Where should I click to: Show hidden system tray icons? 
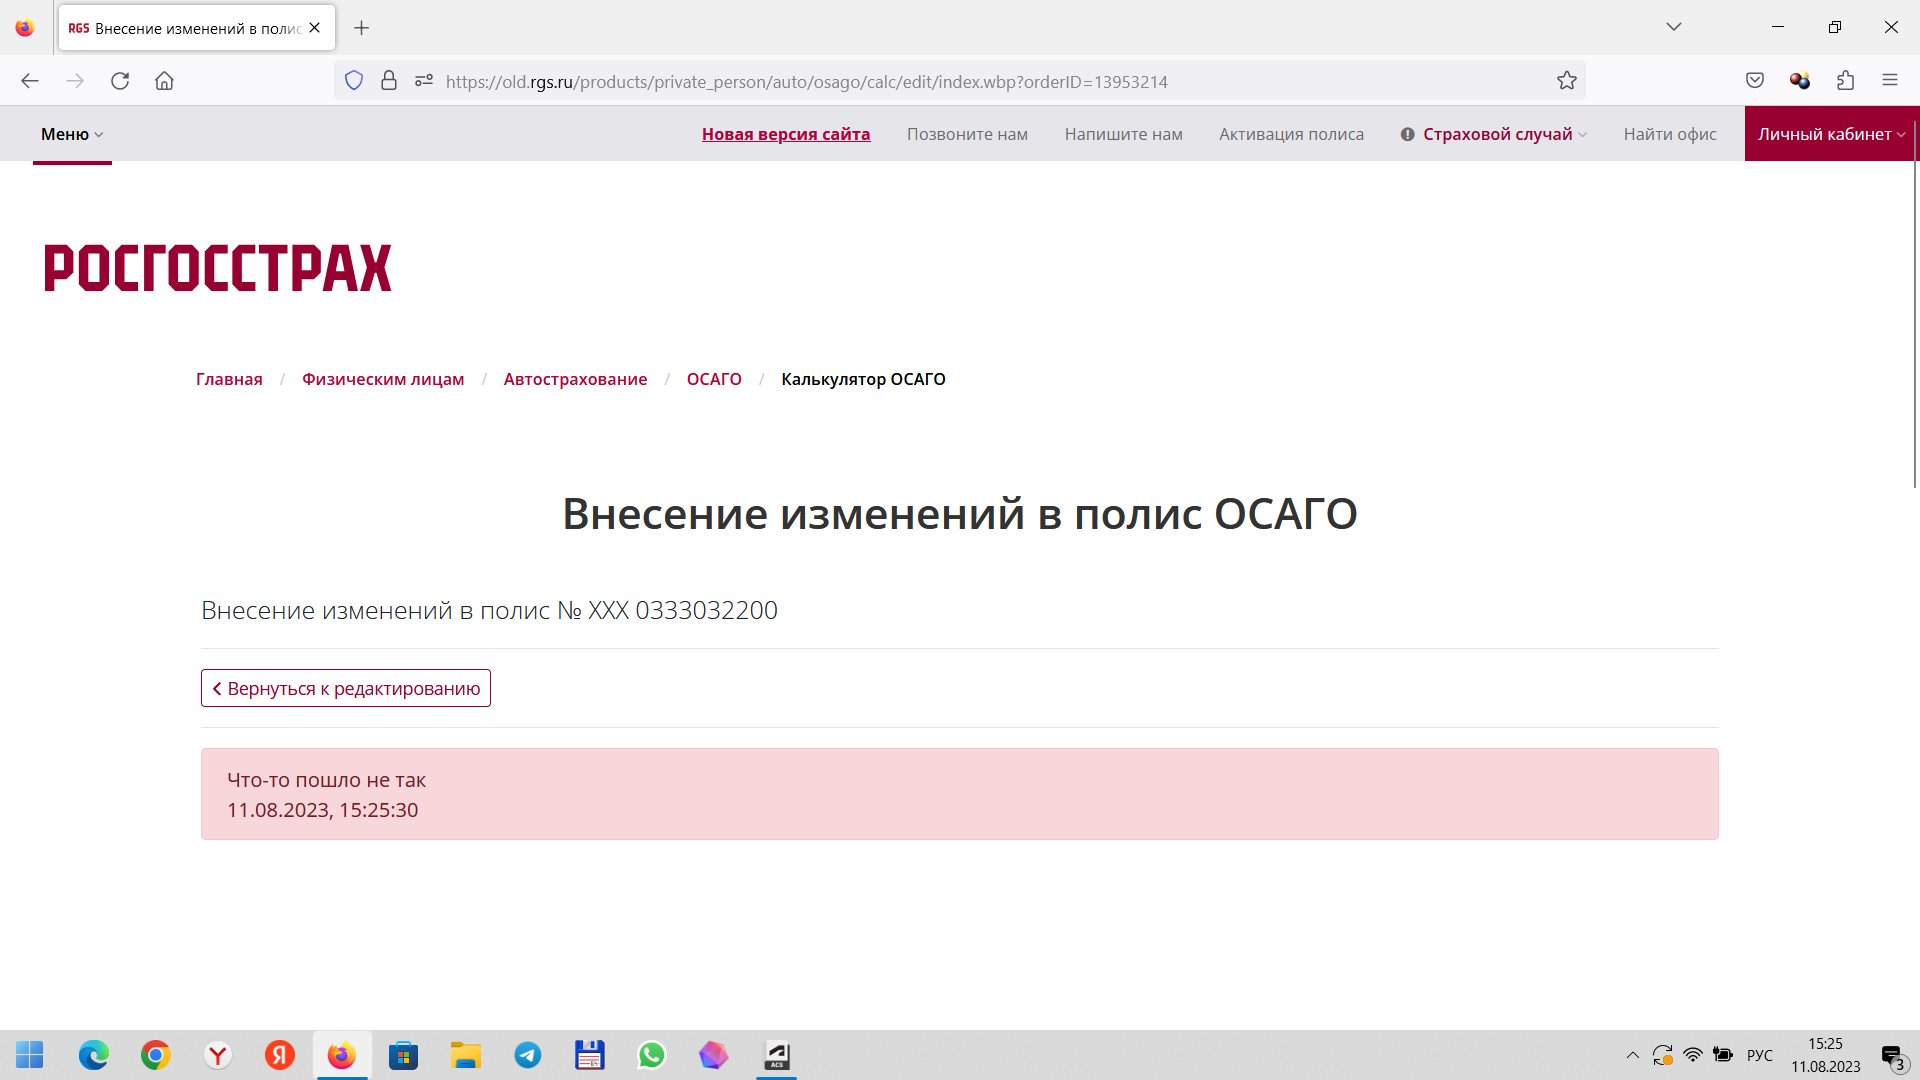point(1633,1055)
